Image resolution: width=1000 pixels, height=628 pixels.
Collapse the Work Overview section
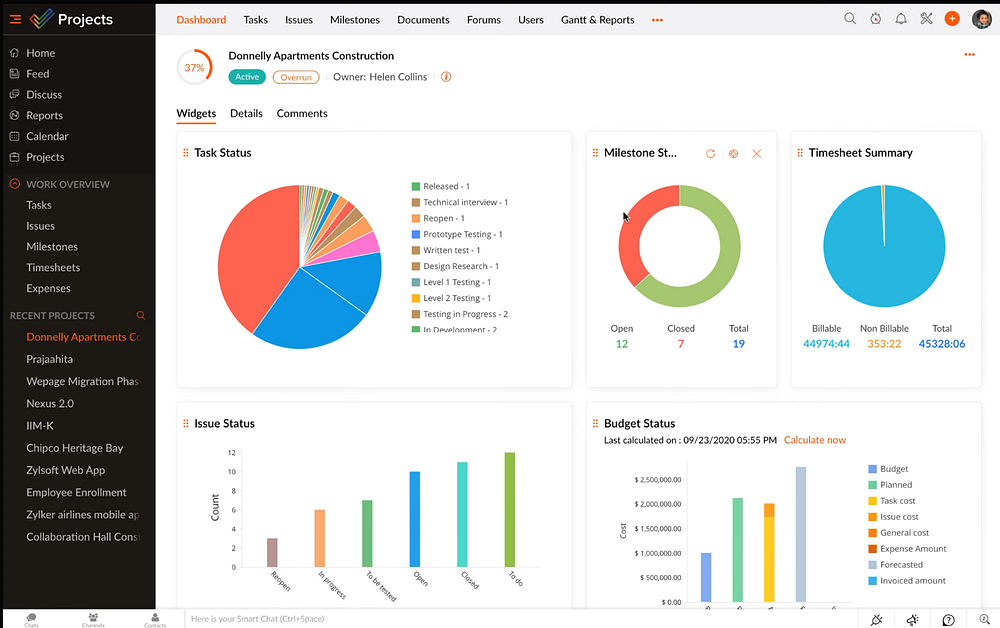[x=15, y=184]
